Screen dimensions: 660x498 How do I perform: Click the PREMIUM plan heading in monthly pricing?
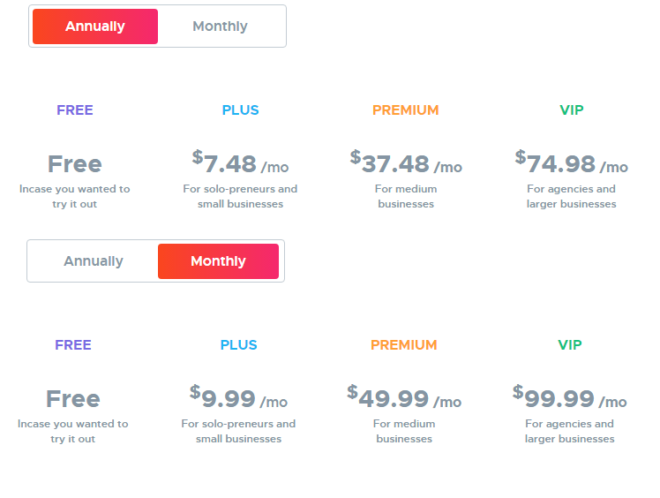tap(404, 345)
